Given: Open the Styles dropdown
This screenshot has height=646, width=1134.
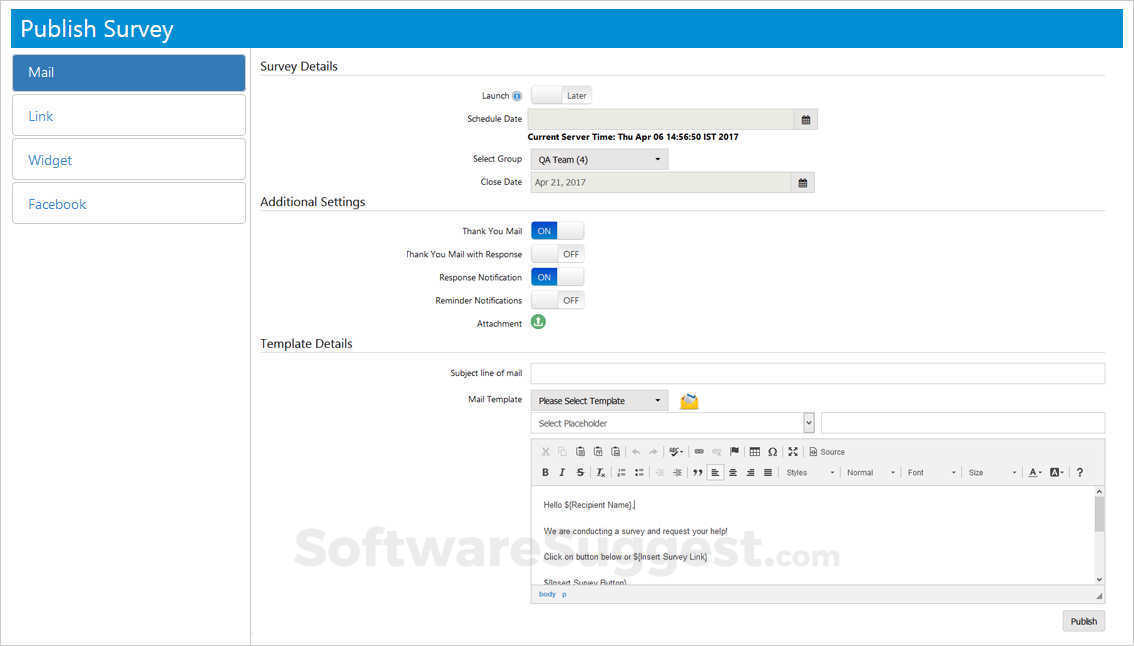Looking at the screenshot, I should click(810, 472).
